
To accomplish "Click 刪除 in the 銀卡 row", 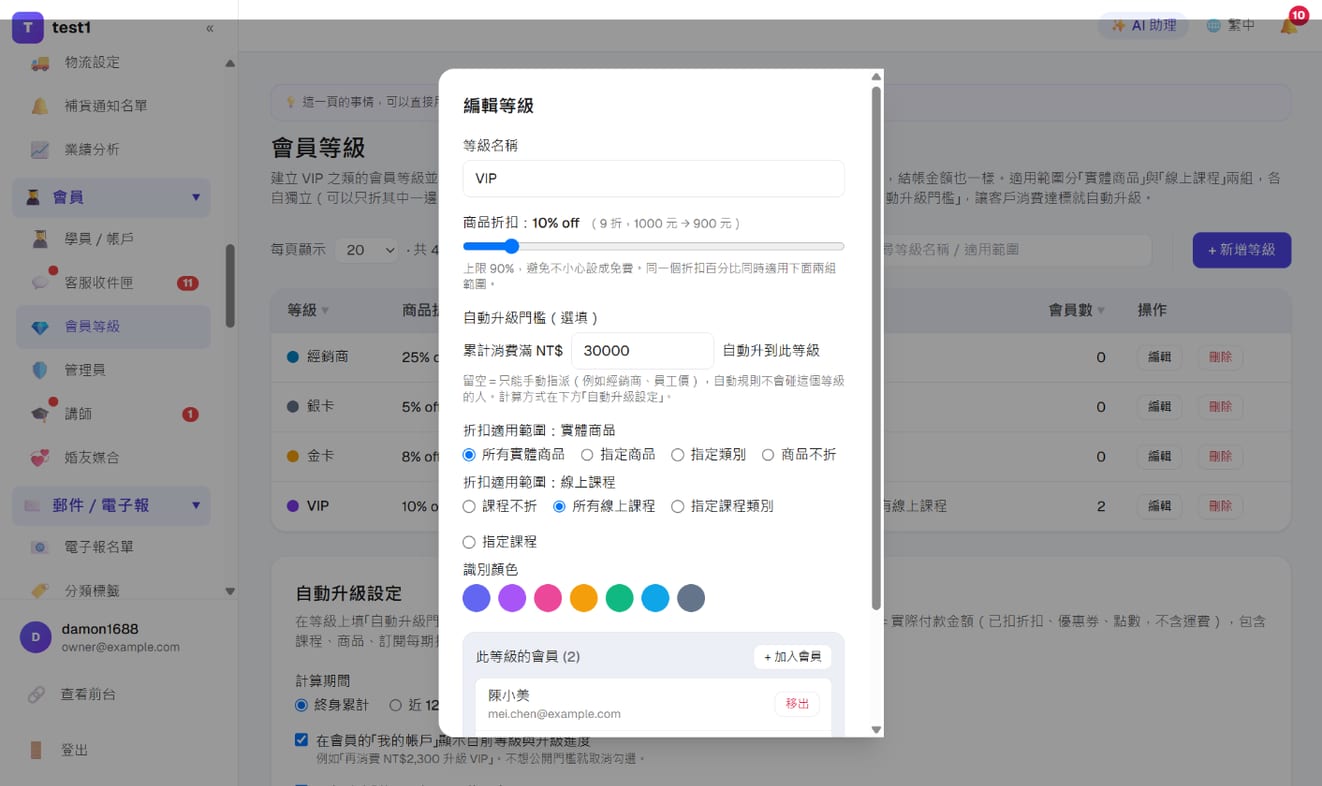I will [x=1220, y=407].
